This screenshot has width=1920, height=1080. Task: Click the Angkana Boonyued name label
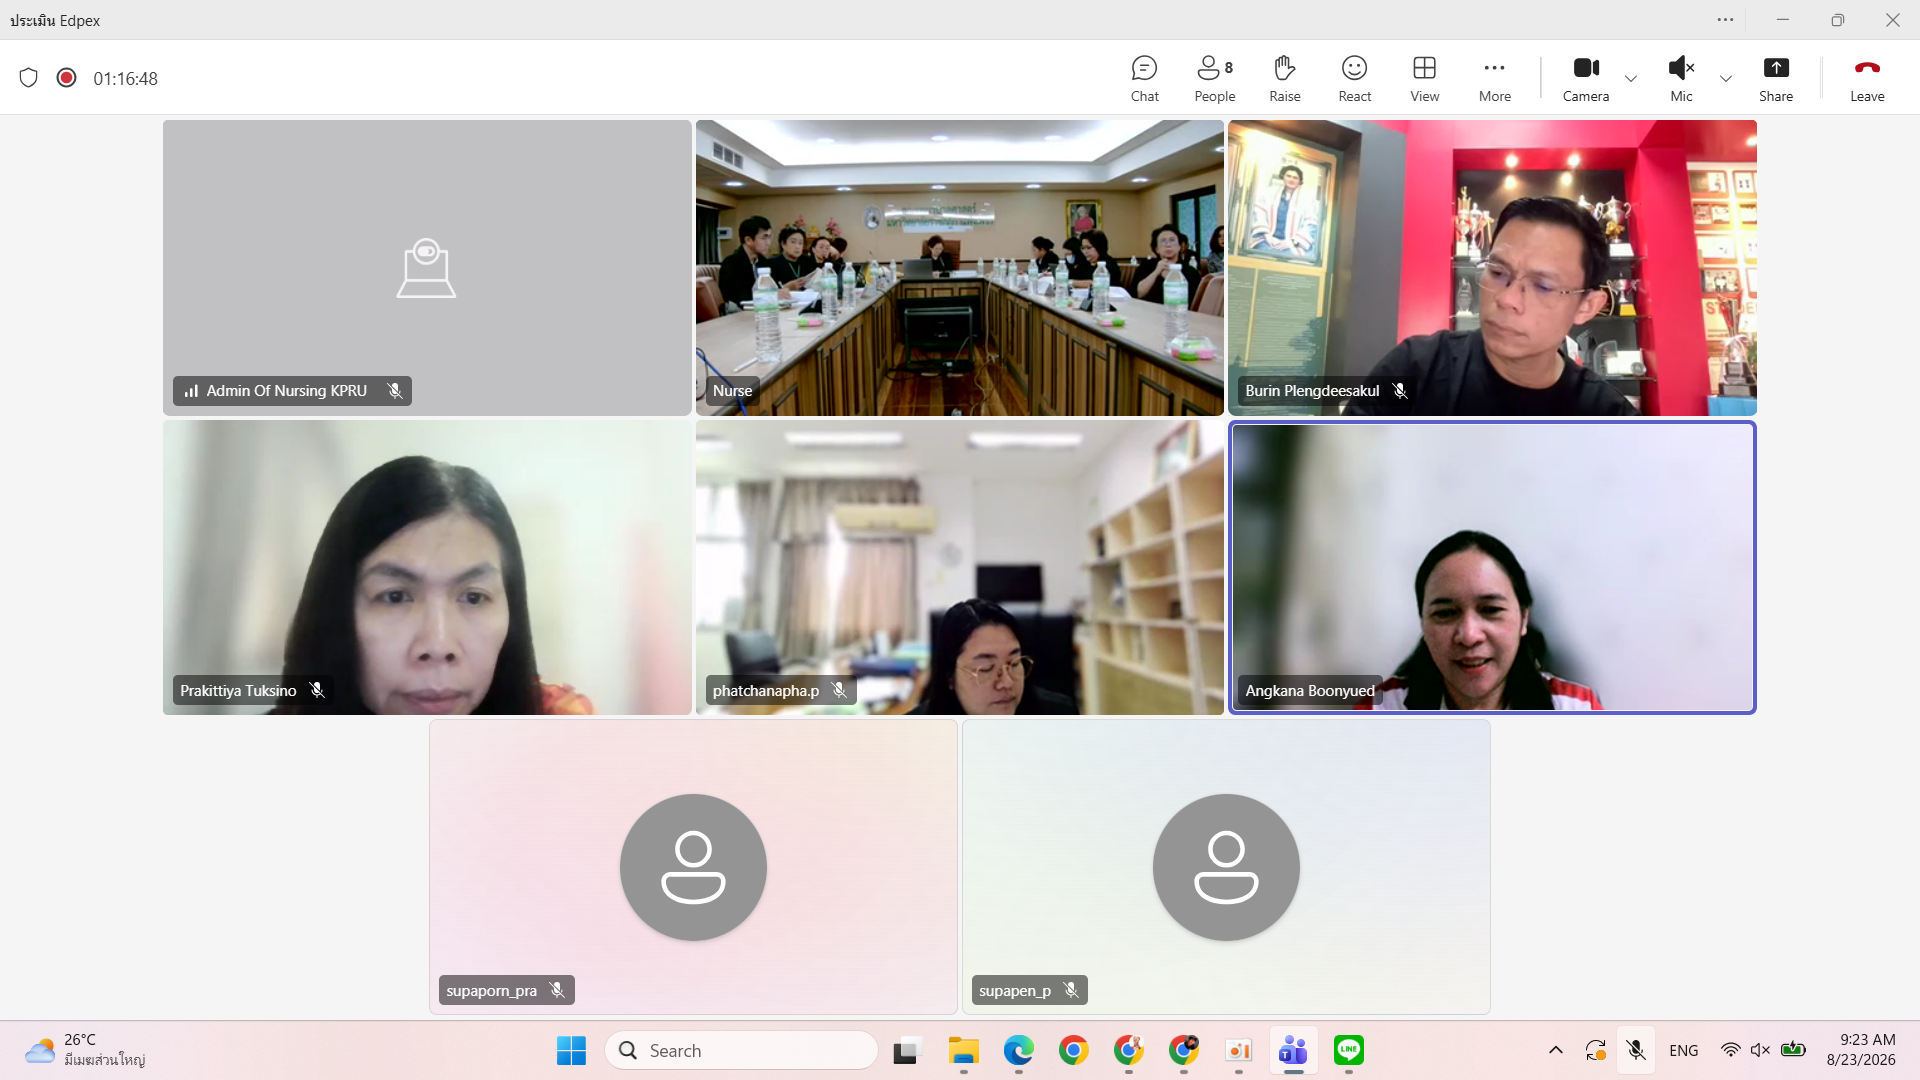pos(1310,691)
